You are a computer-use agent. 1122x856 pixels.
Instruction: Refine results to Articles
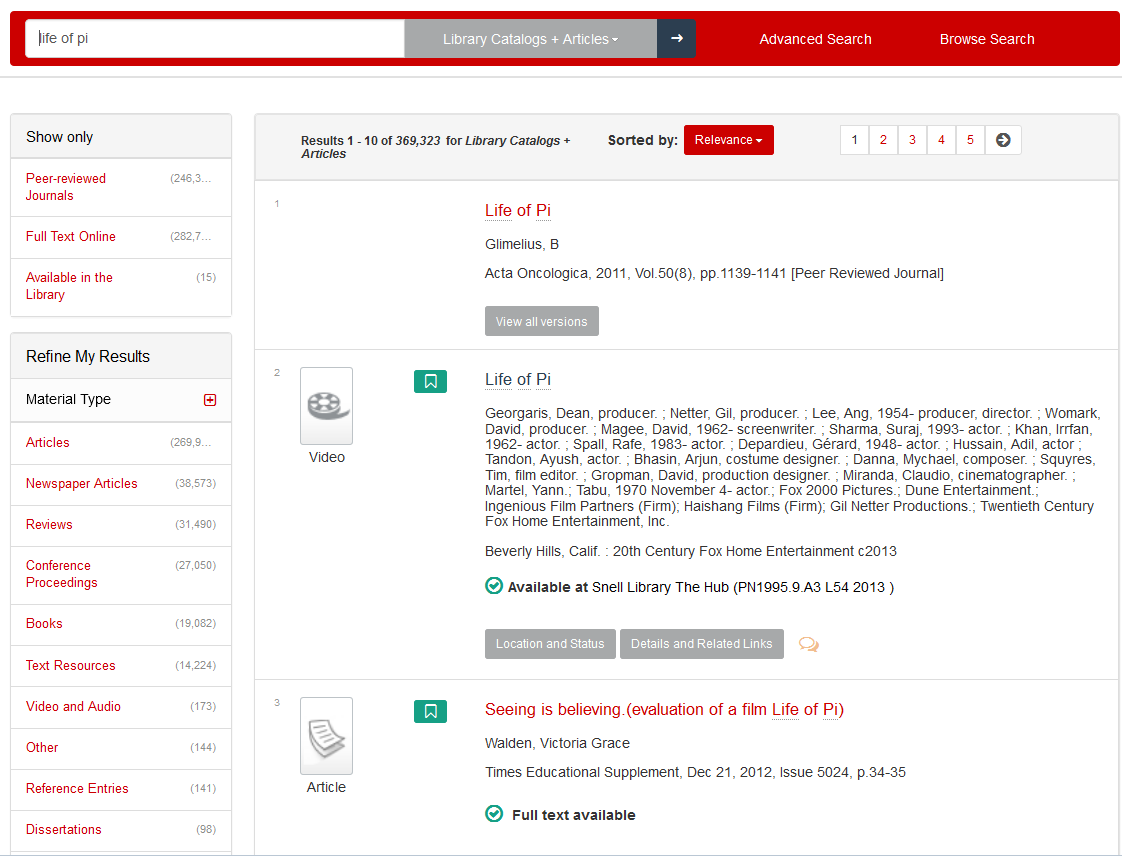[48, 442]
